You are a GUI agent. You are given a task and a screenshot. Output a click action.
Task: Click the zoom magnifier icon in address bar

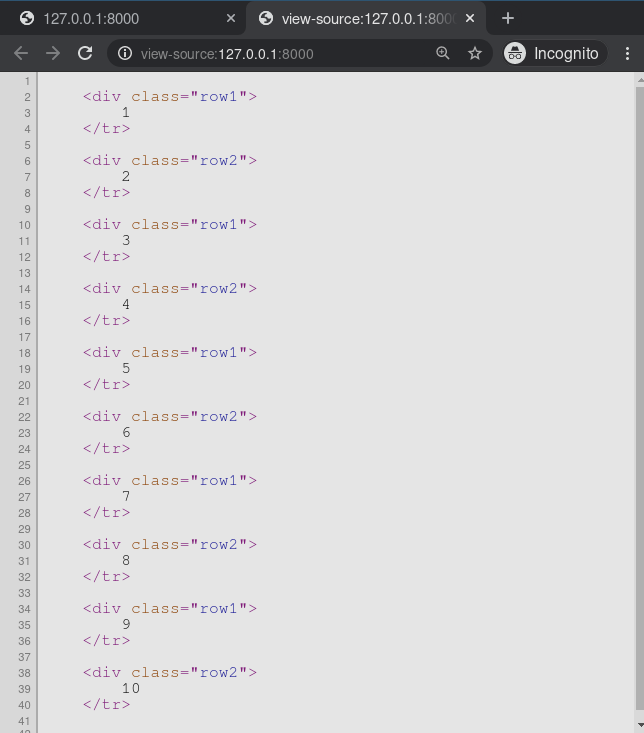tap(443, 53)
